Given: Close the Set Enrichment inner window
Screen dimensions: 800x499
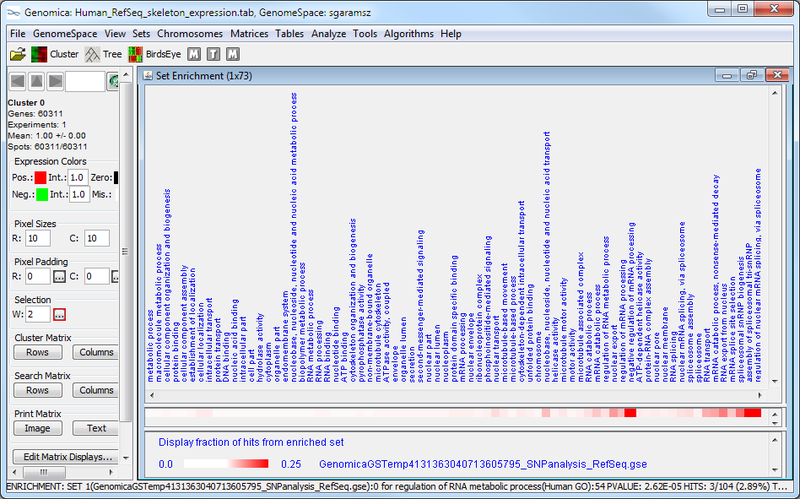Looking at the screenshot, I should (x=777, y=76).
